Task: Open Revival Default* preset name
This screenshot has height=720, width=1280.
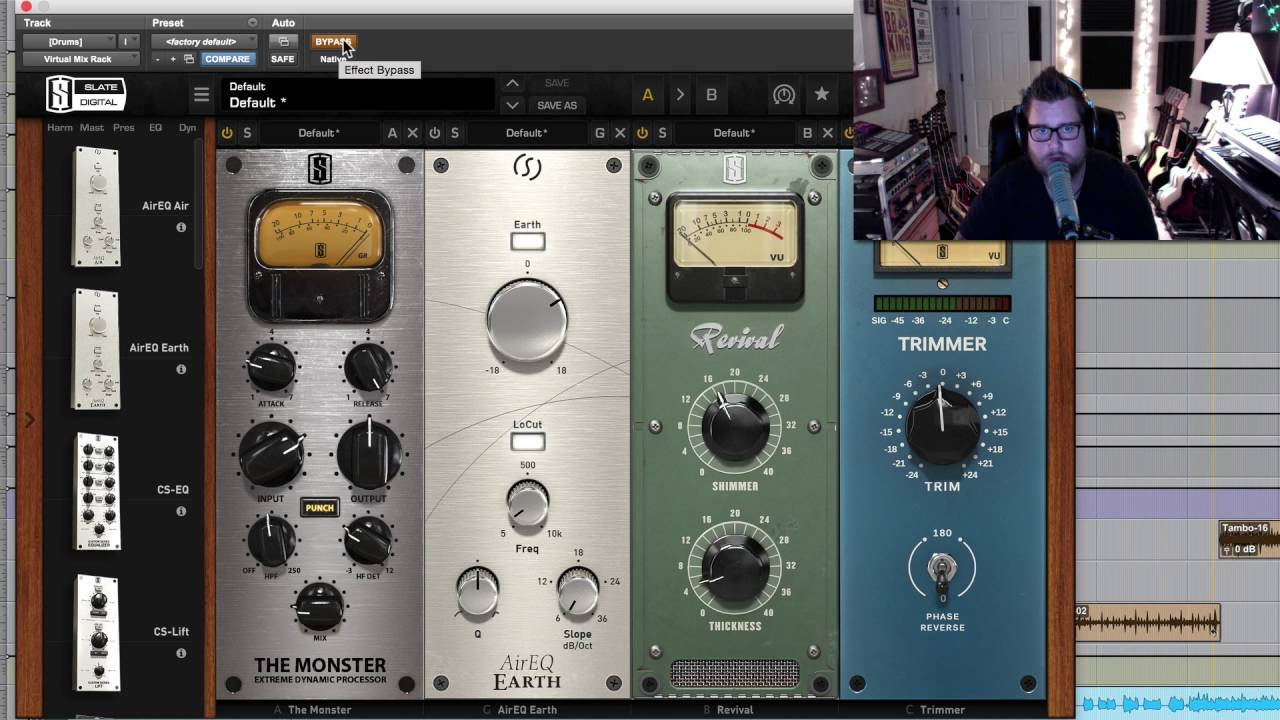Action: click(x=734, y=133)
